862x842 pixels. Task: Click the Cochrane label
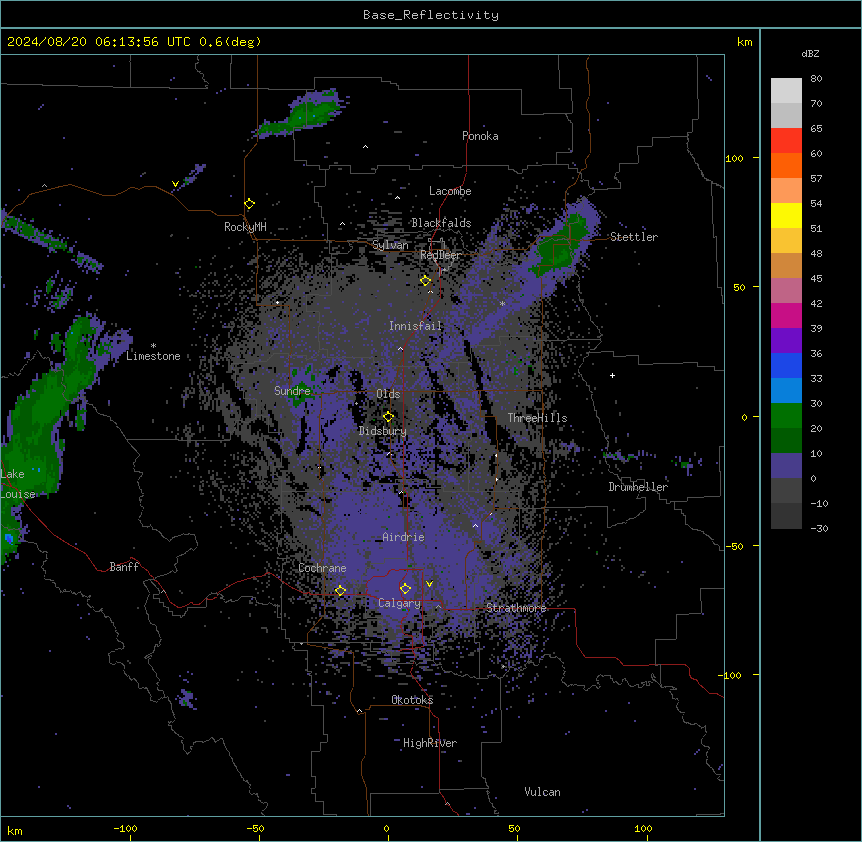pyautogui.click(x=322, y=568)
